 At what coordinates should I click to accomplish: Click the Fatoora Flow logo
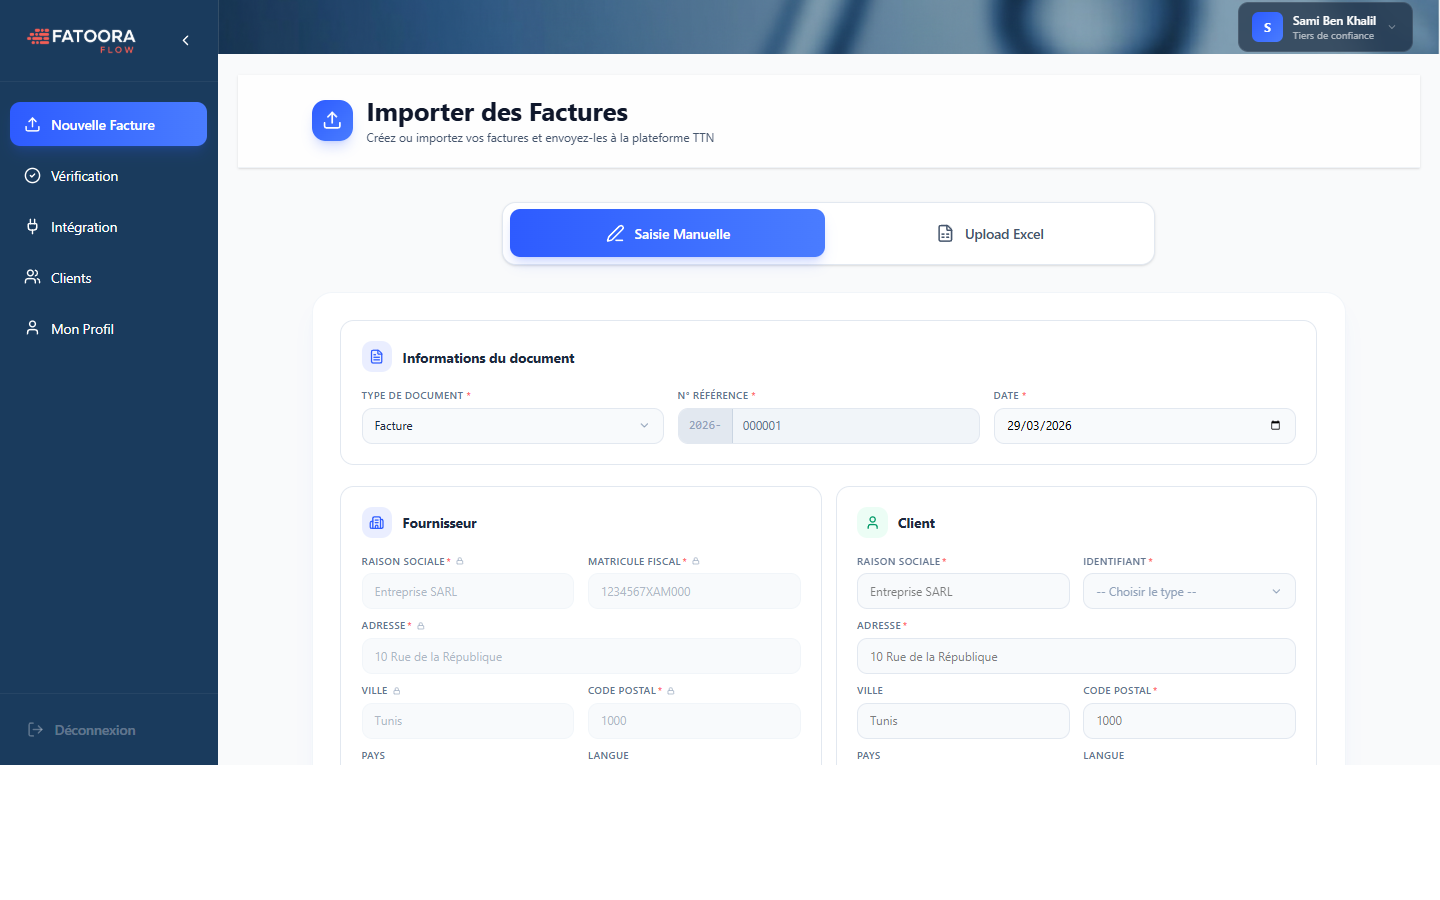pos(81,40)
